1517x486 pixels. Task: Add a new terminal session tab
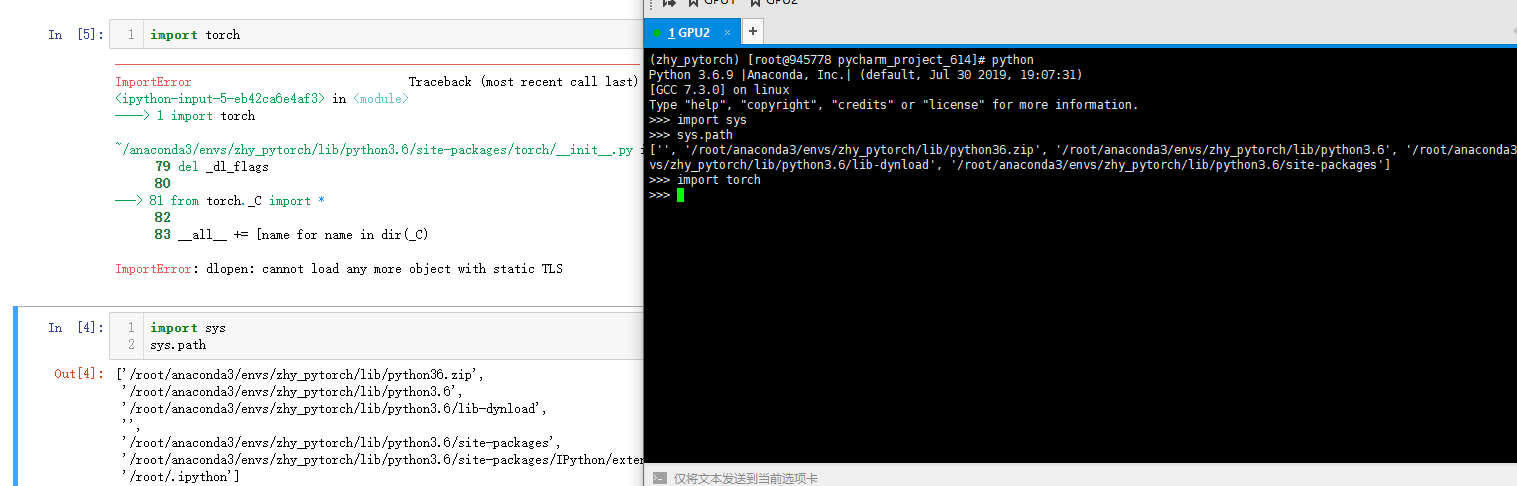point(752,31)
